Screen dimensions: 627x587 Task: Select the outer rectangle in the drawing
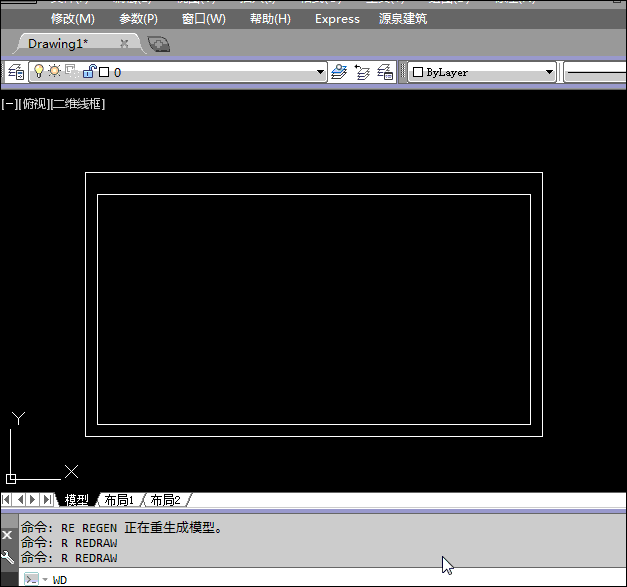(314, 173)
